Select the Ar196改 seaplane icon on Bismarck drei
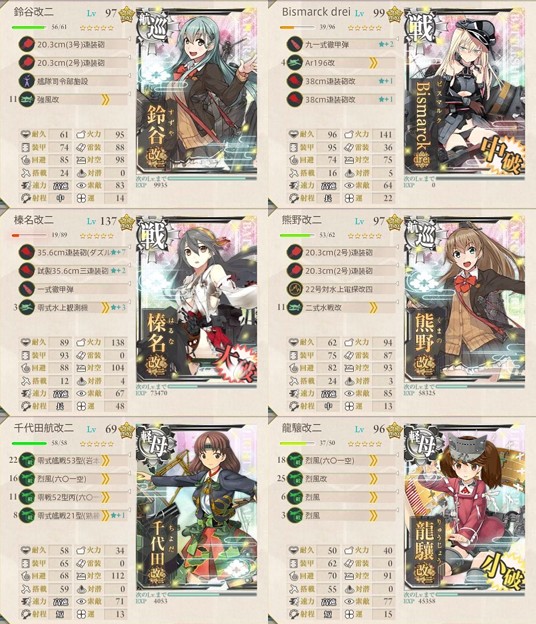Screen dimensions: 536x624 pos(294,62)
